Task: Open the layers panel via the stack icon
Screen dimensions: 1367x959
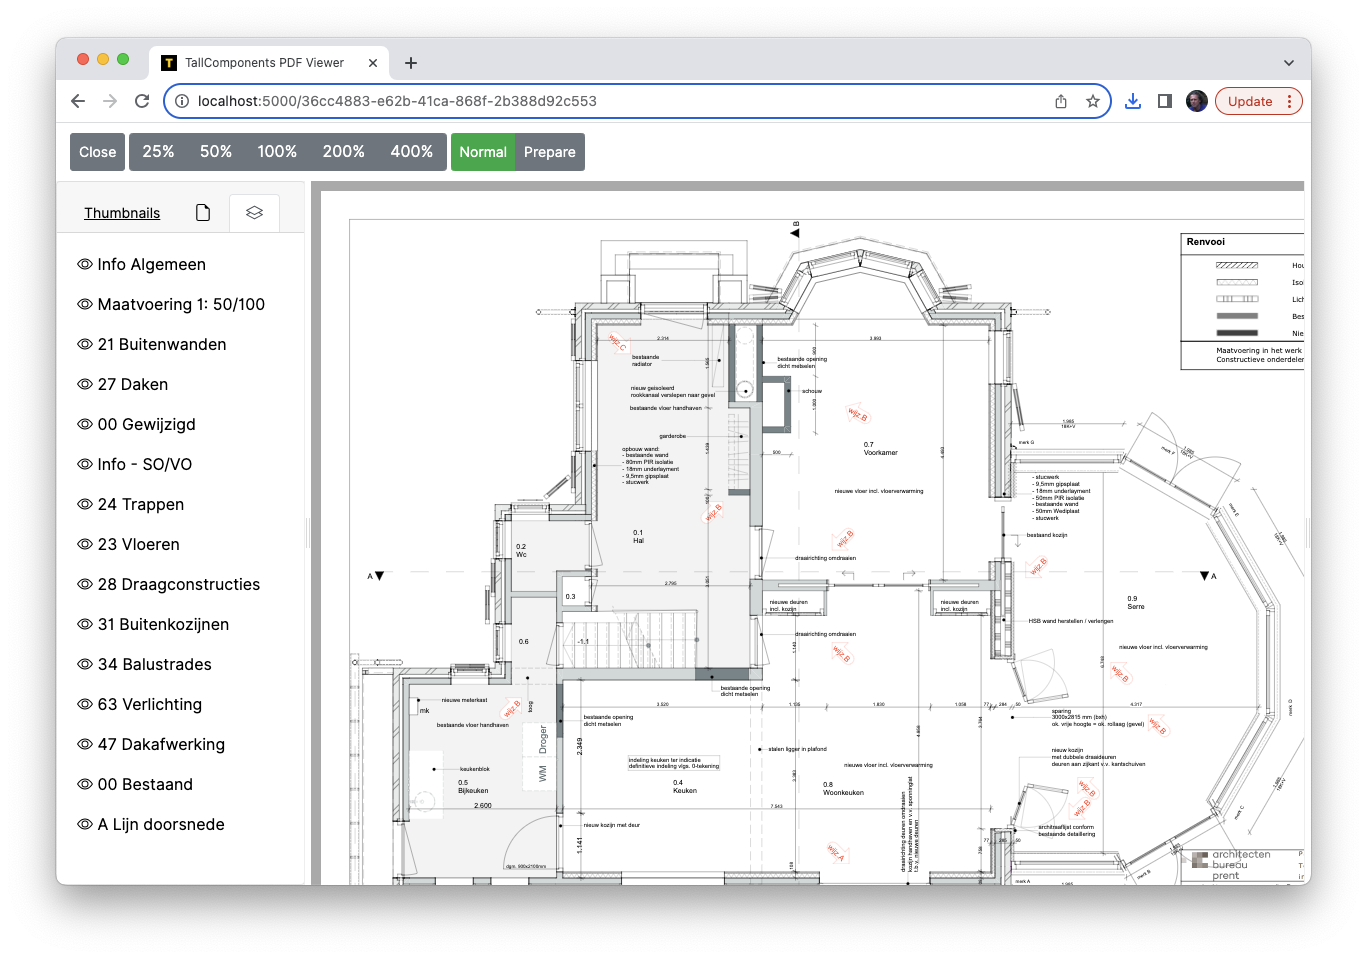Action: [253, 212]
